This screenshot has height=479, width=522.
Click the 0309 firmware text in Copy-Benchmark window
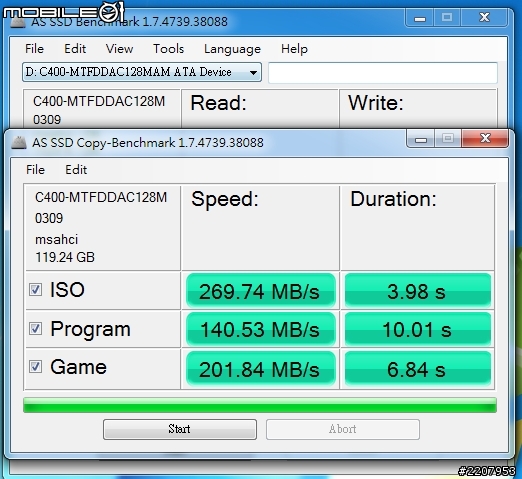(x=49, y=218)
